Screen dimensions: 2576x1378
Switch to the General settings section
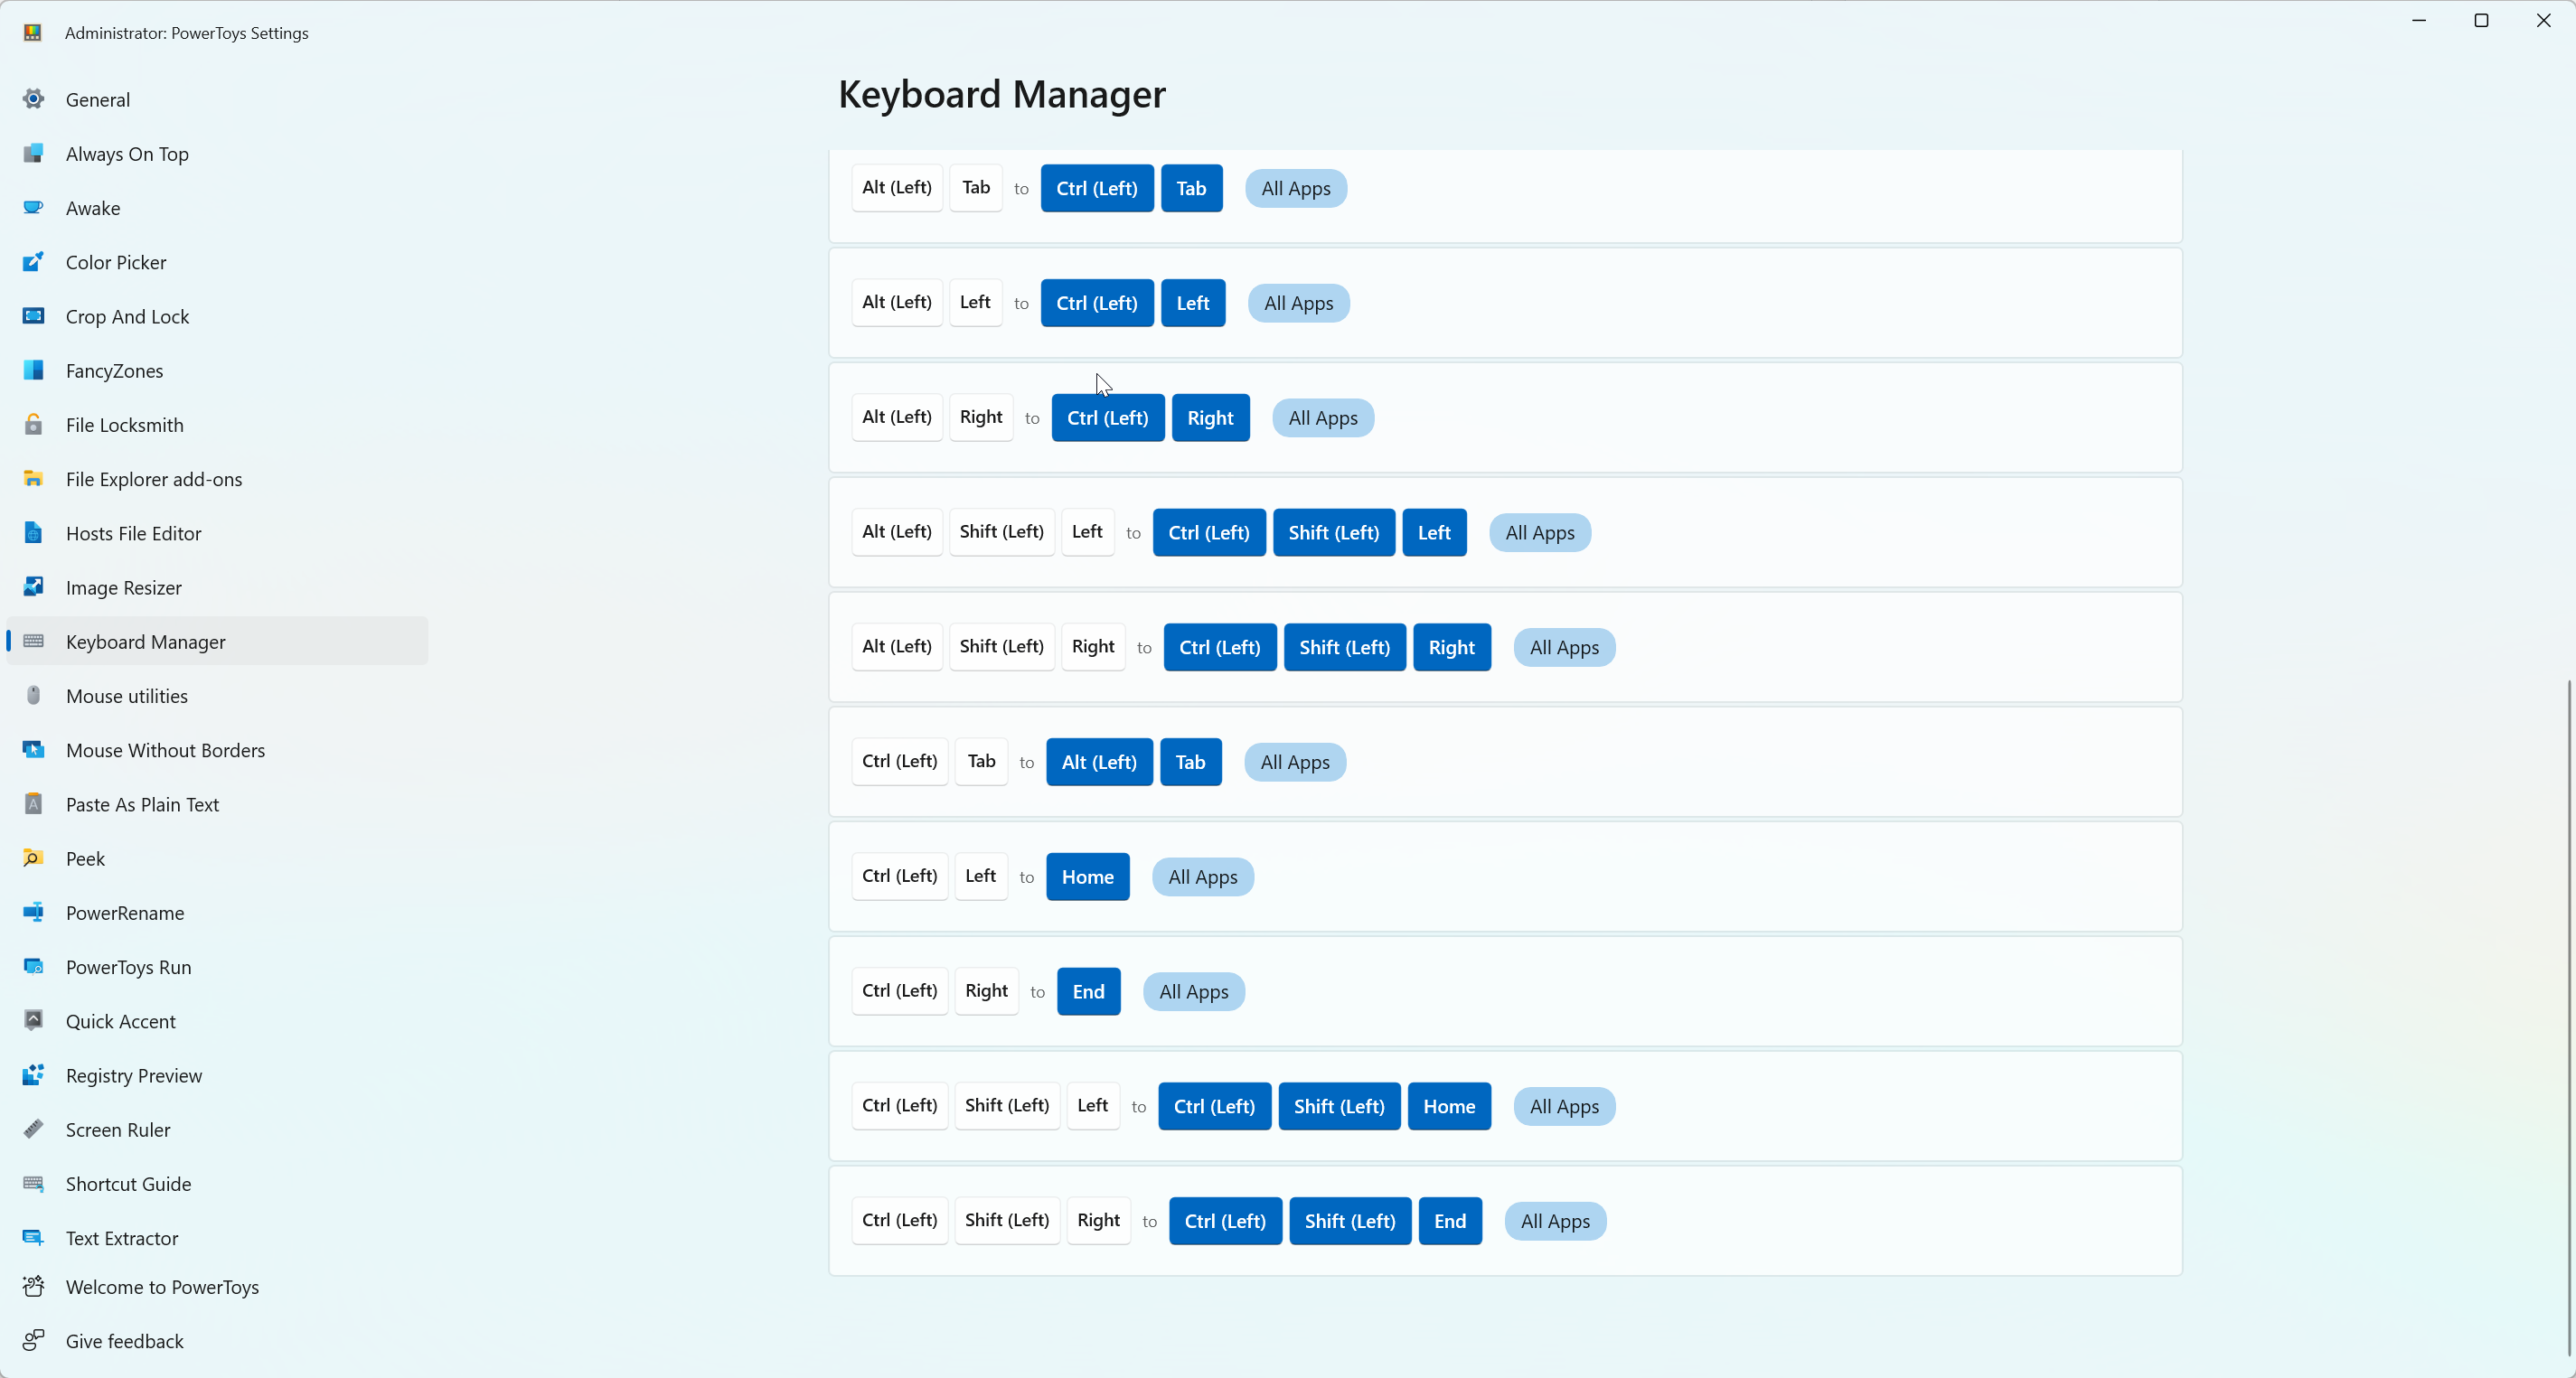click(x=97, y=99)
